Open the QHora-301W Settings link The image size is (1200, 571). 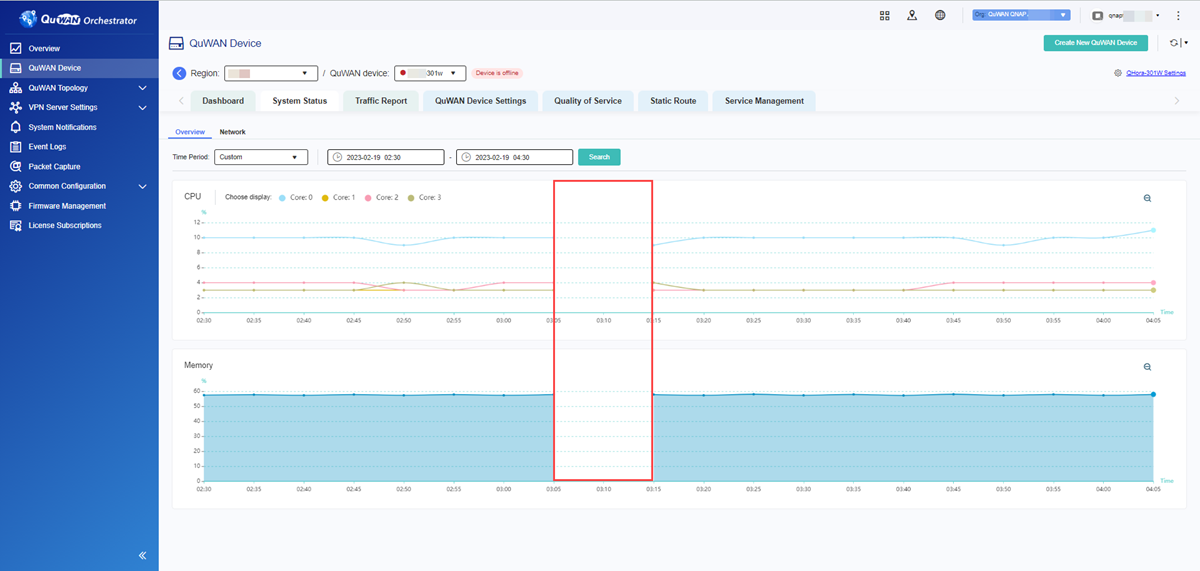pos(1156,73)
